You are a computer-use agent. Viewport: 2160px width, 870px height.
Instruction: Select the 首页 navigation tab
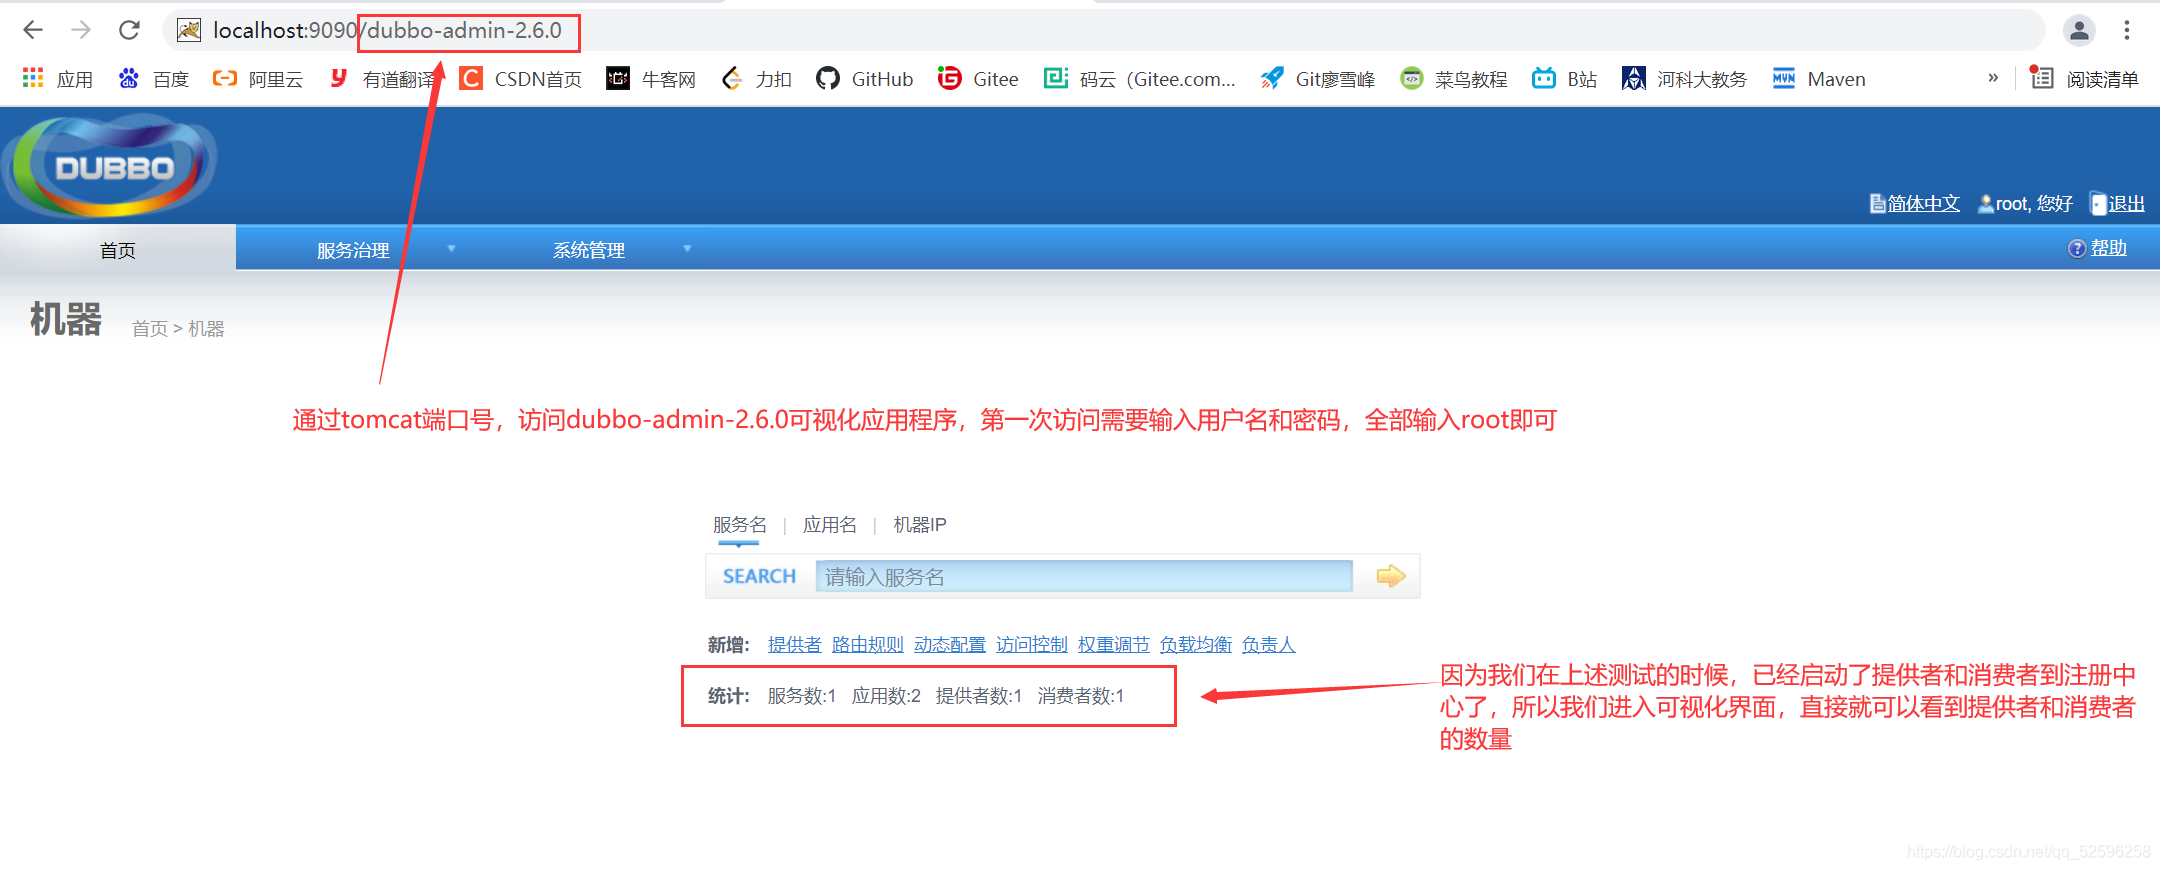[x=118, y=249]
